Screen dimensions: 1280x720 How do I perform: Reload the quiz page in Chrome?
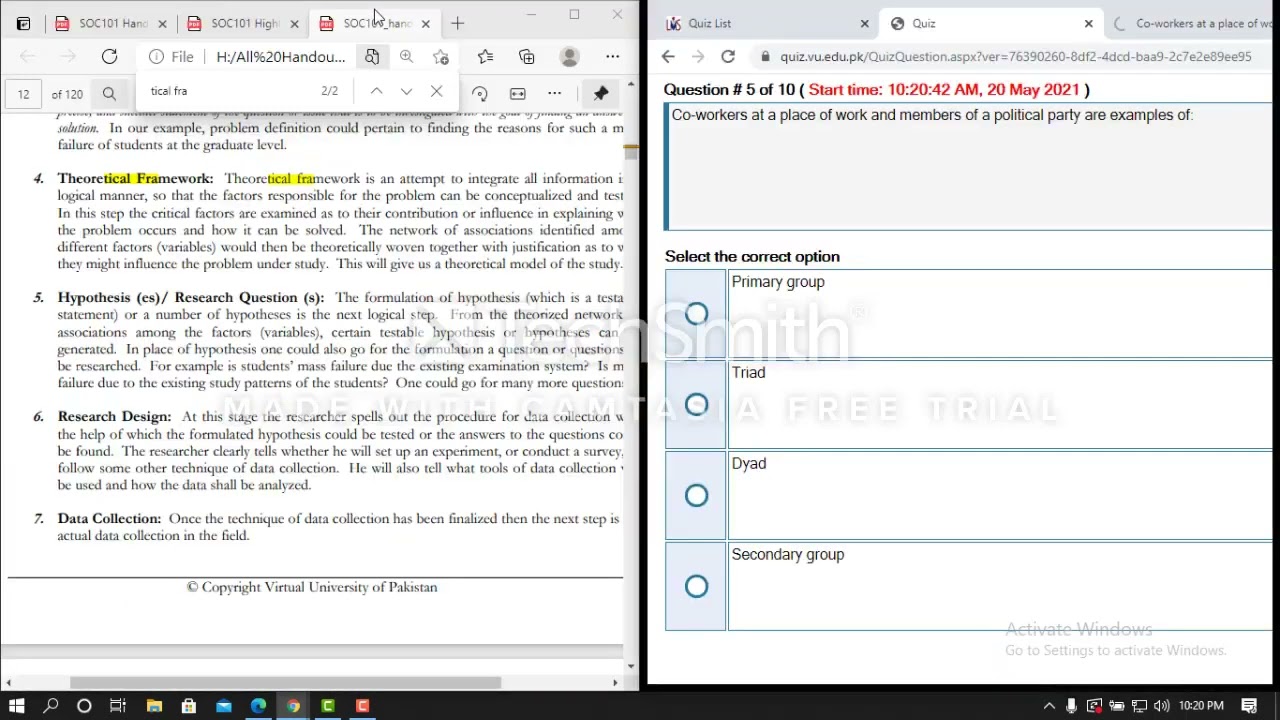728,57
